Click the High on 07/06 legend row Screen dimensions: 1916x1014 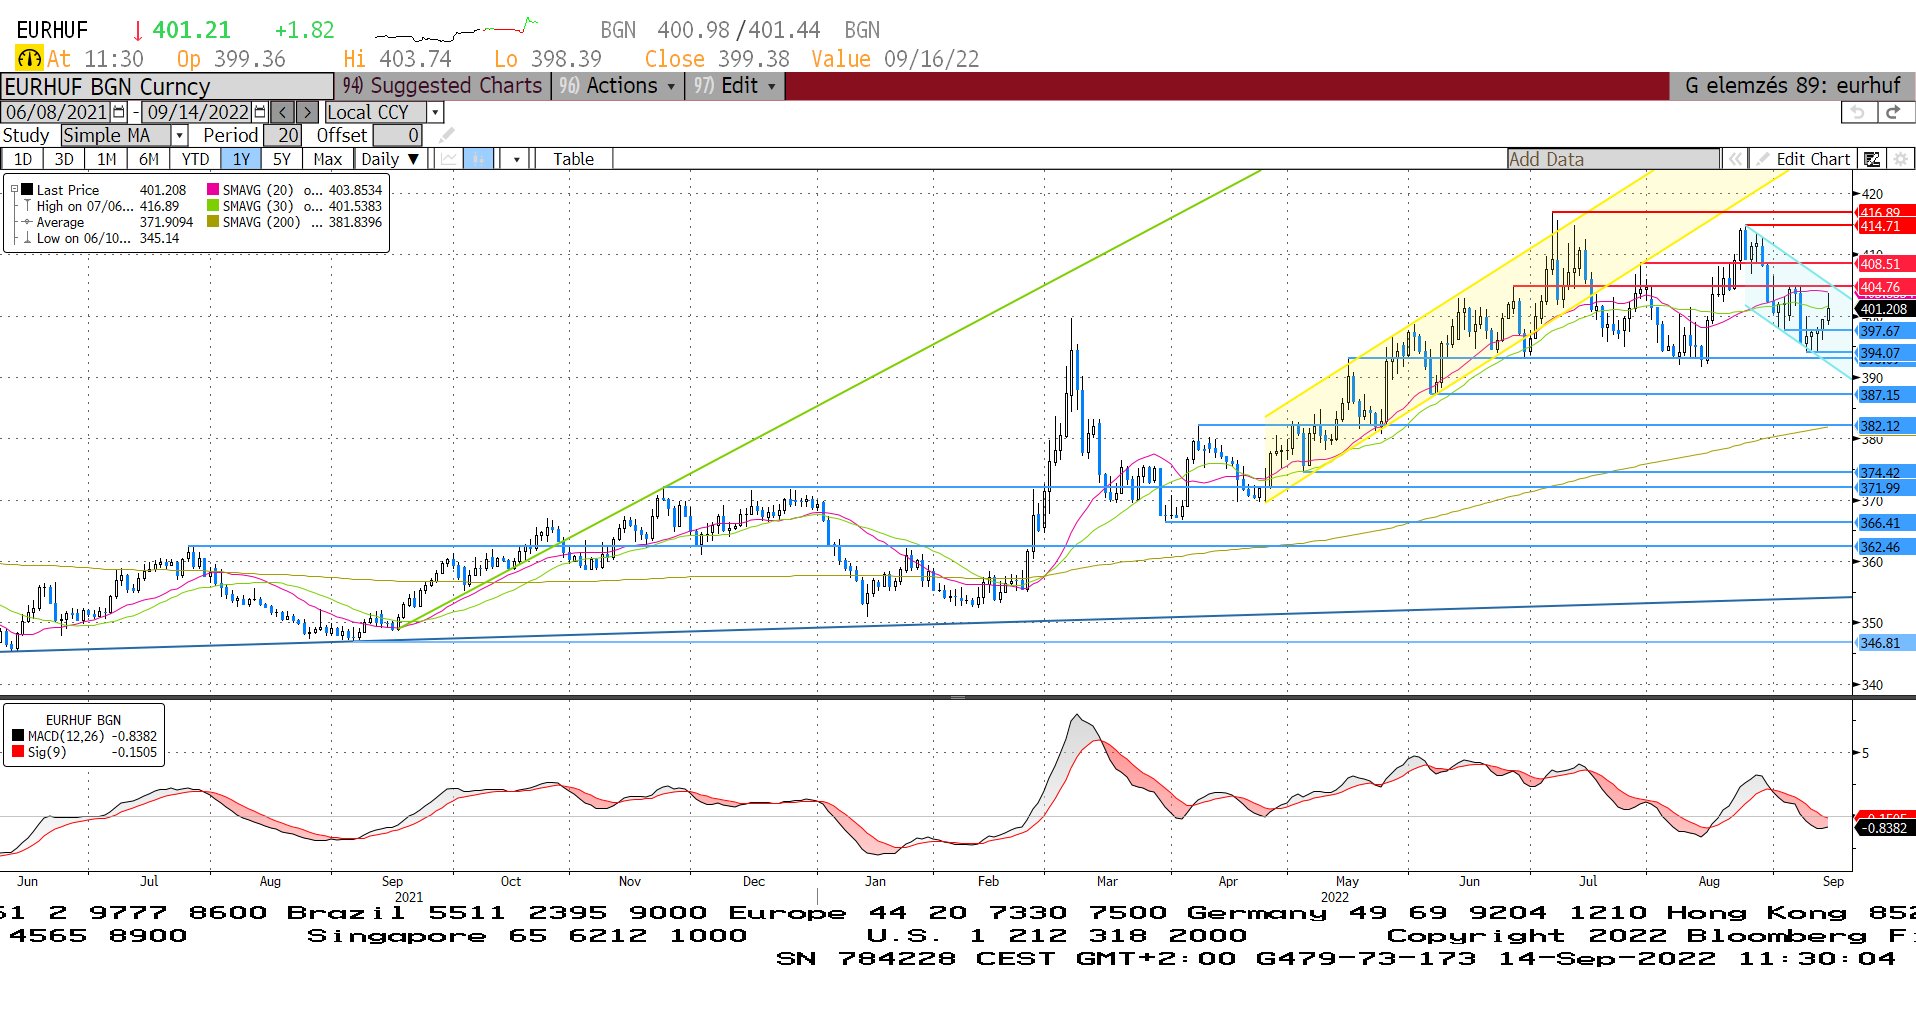pos(102,206)
